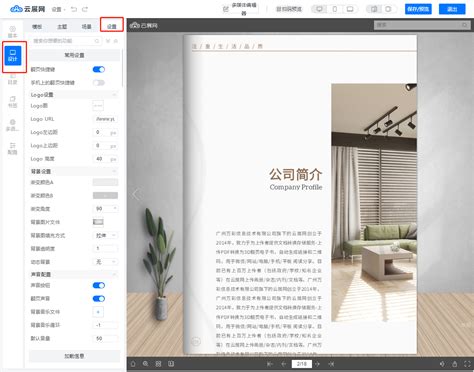Screen dimensions: 474x372
Task: Click the 背景音乐文件 plus upload box
Action: (x=98, y=312)
